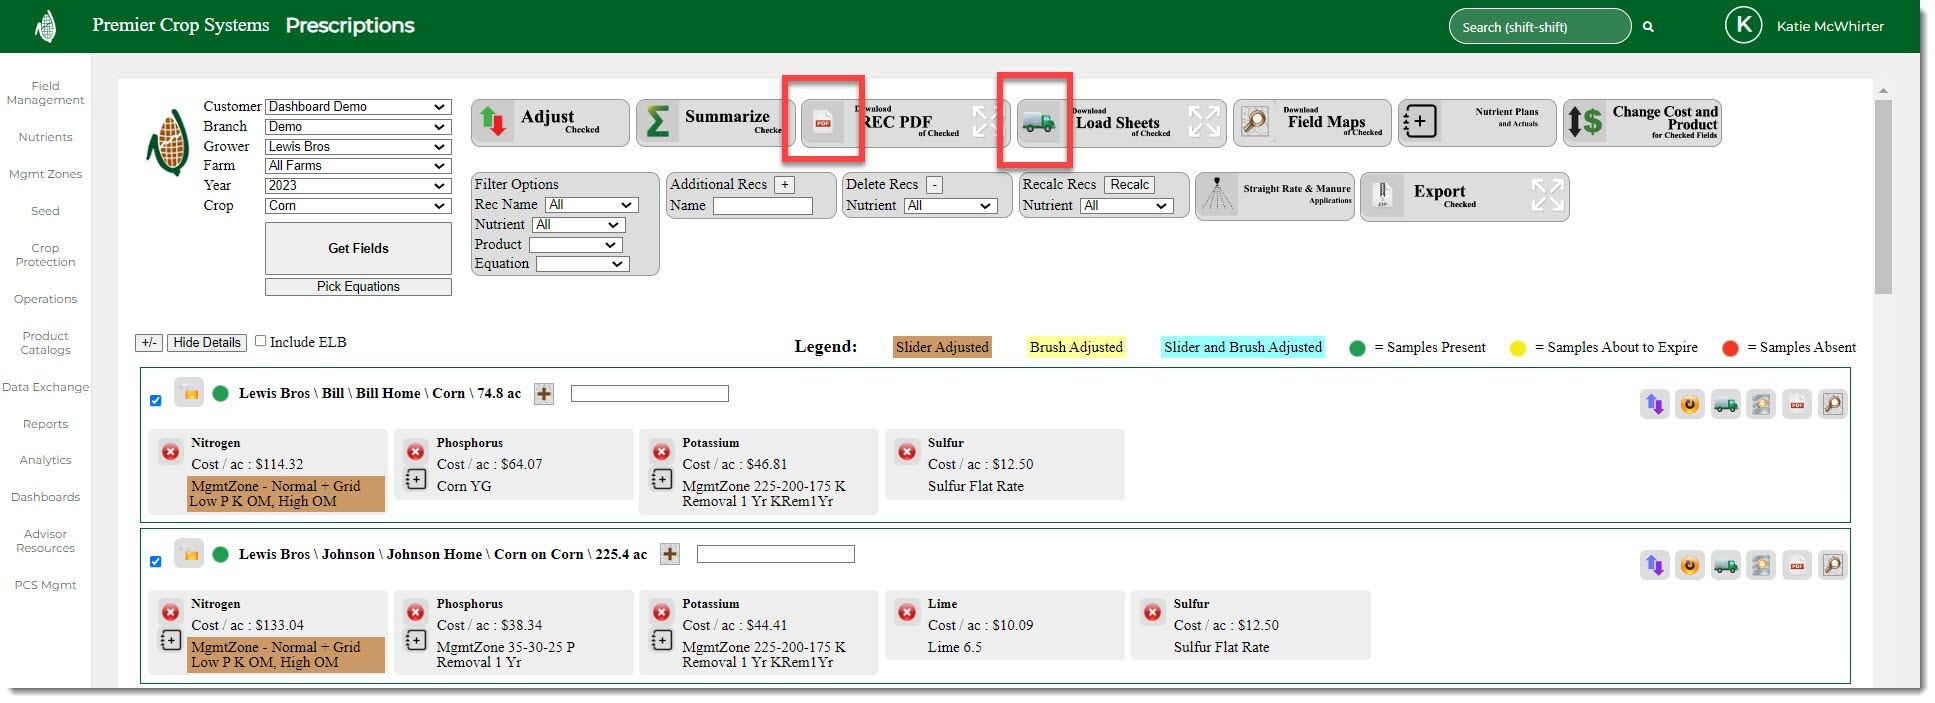
Task: Enable the Include ELB checkbox
Action: pyautogui.click(x=261, y=341)
